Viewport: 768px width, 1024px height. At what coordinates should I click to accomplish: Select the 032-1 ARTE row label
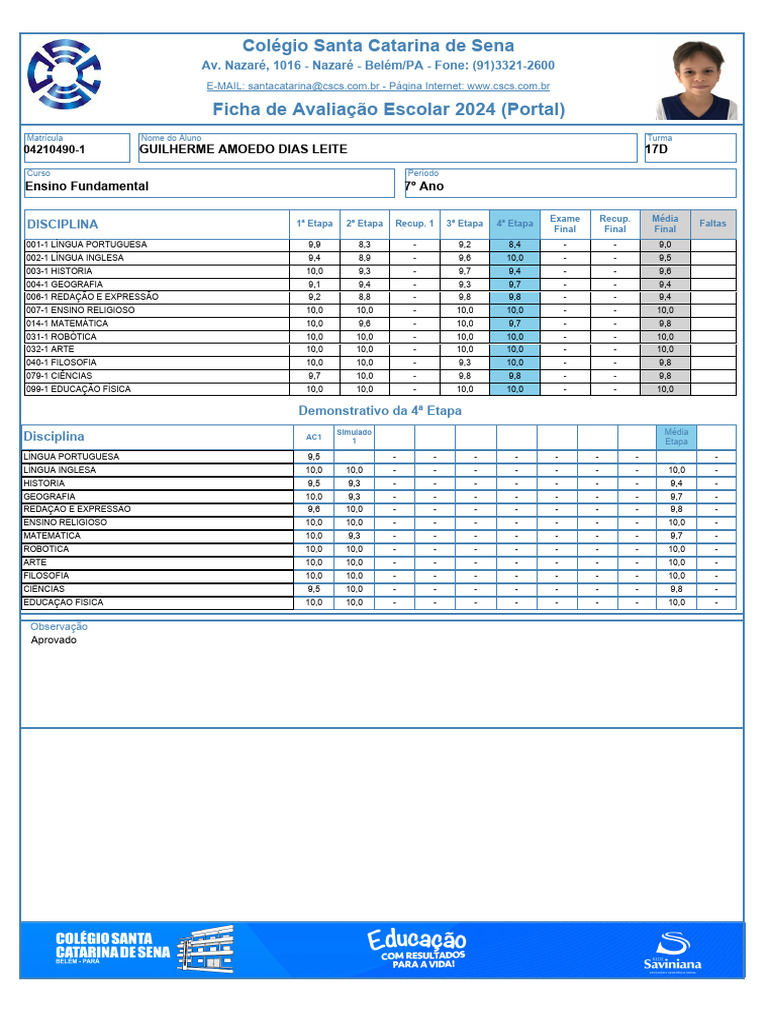(x=50, y=349)
